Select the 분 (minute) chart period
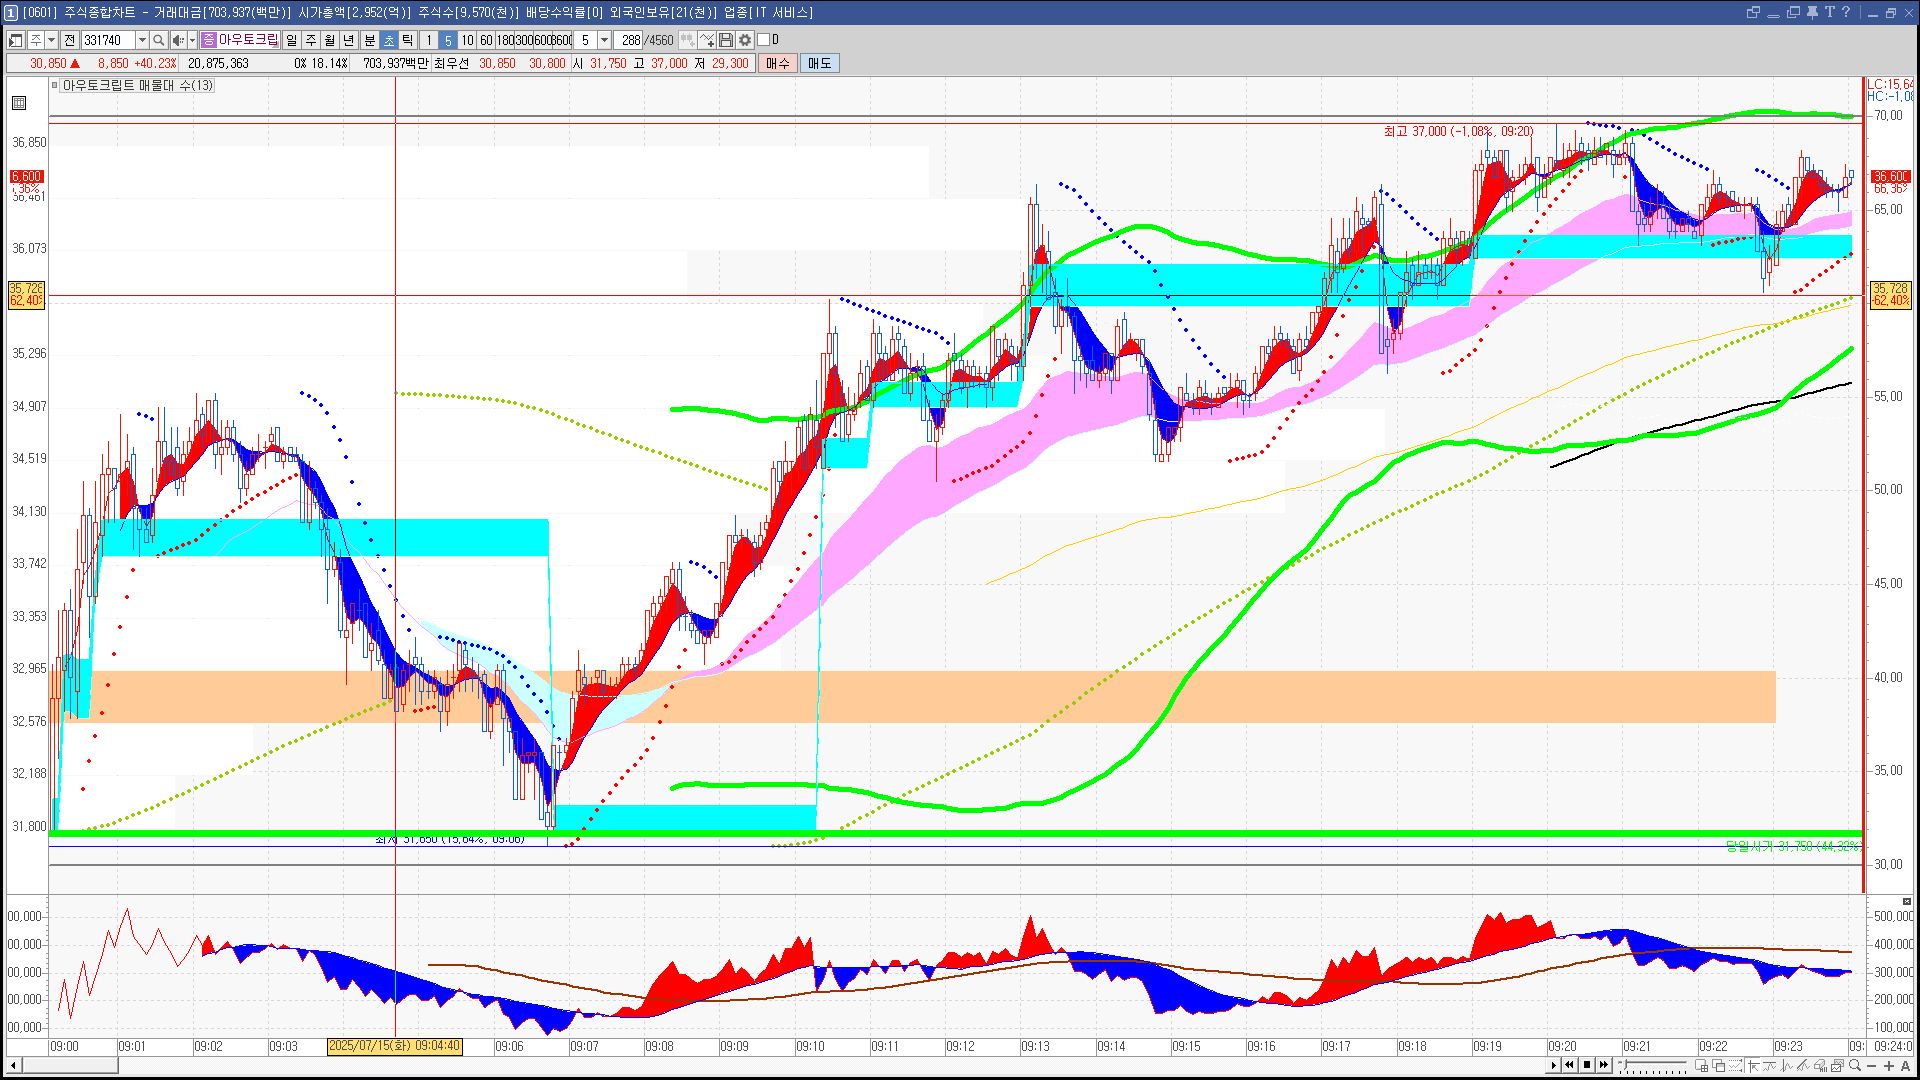Viewport: 1920px width, 1080px height. pos(369,40)
